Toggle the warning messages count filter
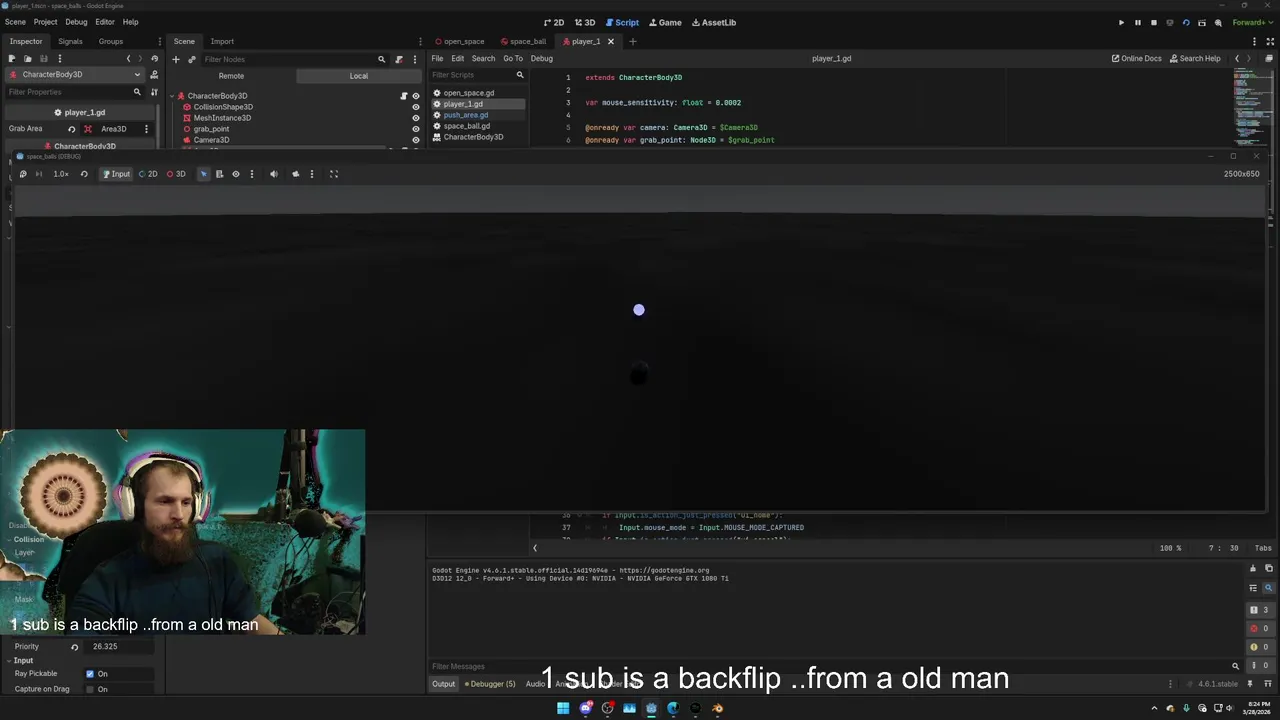Image resolution: width=1280 pixels, height=720 pixels. [1259, 647]
